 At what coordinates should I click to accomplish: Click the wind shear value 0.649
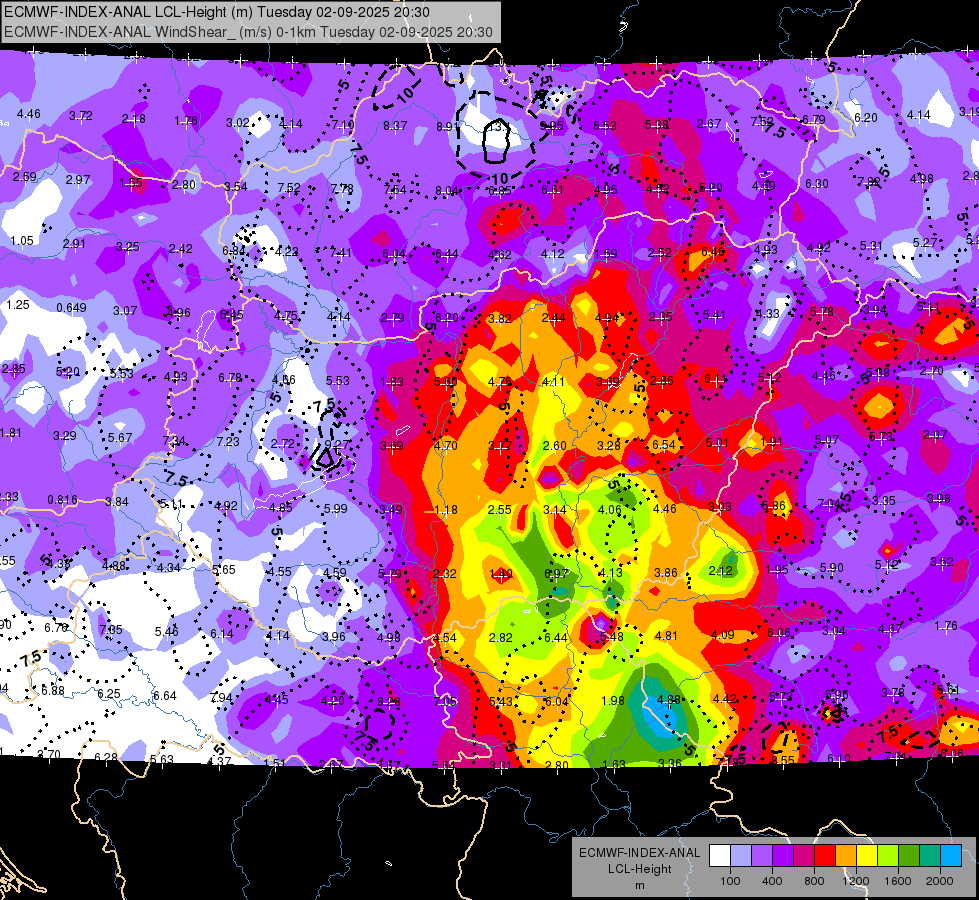click(71, 307)
